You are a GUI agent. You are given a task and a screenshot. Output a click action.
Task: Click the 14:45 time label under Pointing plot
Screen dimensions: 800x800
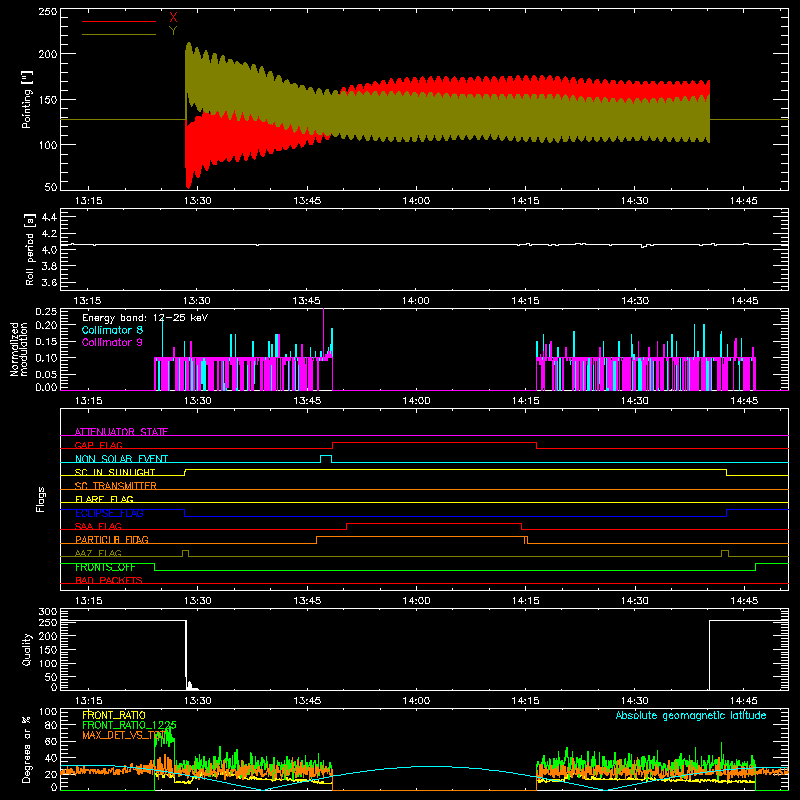(x=744, y=201)
